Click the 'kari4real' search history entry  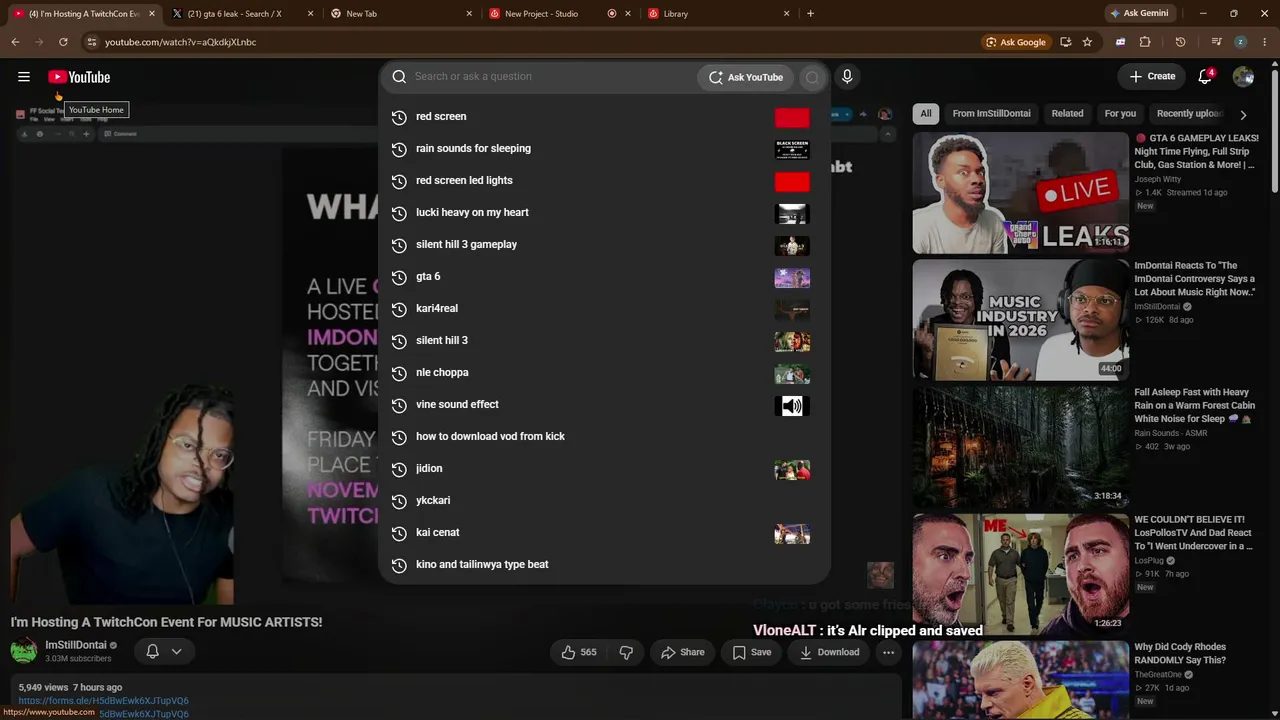tap(604, 309)
